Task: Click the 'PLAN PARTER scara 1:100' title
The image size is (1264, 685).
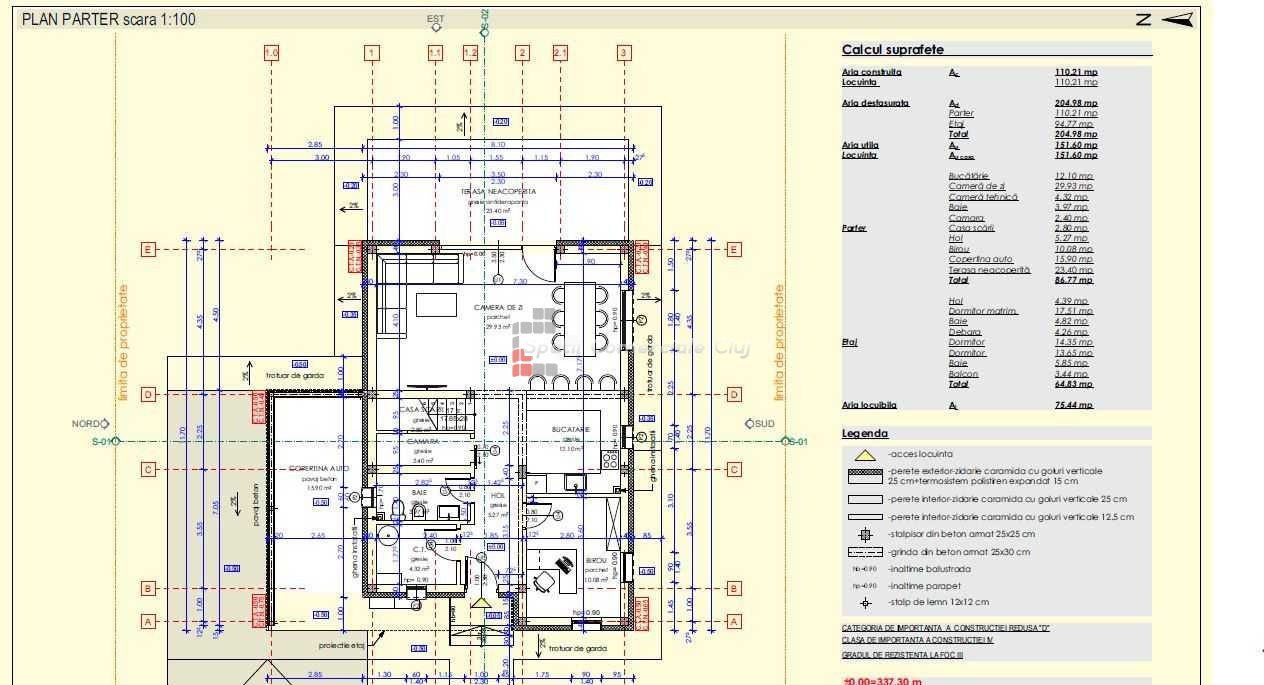Action: pyautogui.click(x=109, y=19)
